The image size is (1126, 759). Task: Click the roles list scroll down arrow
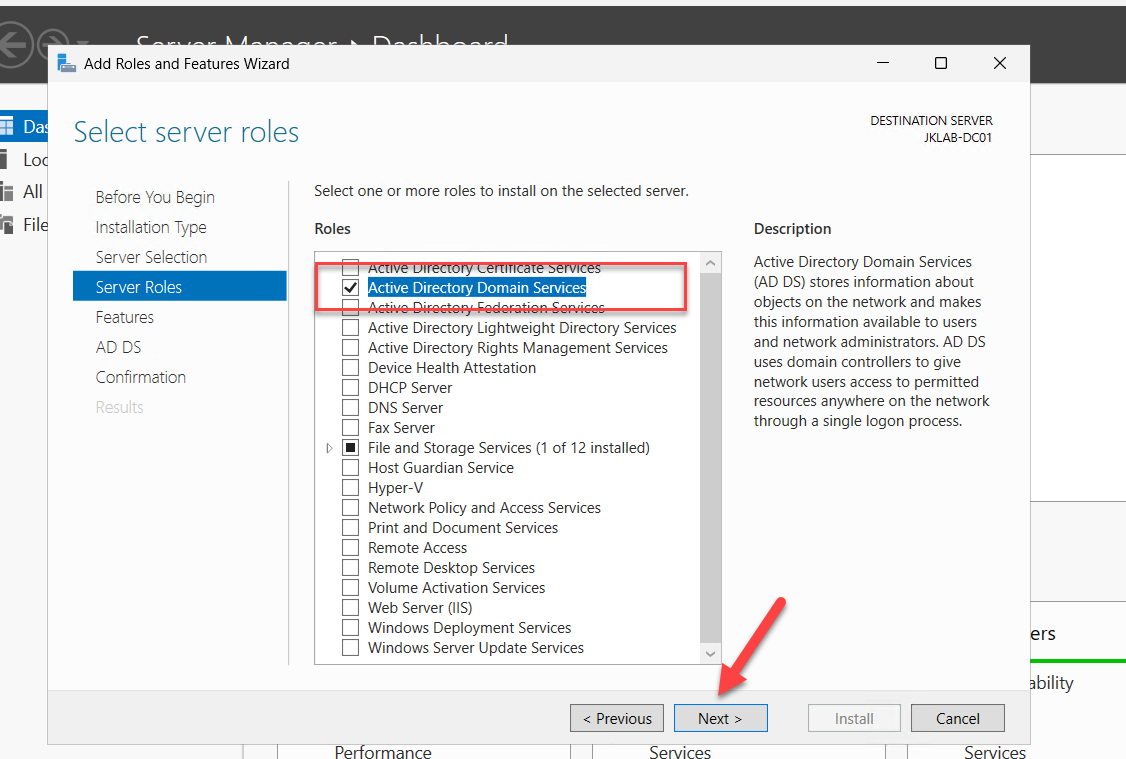point(710,653)
